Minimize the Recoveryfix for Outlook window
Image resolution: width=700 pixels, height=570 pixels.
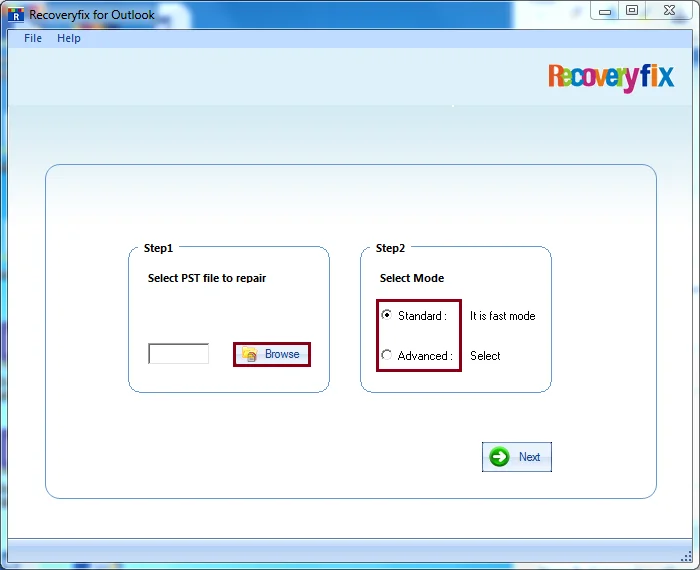(605, 11)
